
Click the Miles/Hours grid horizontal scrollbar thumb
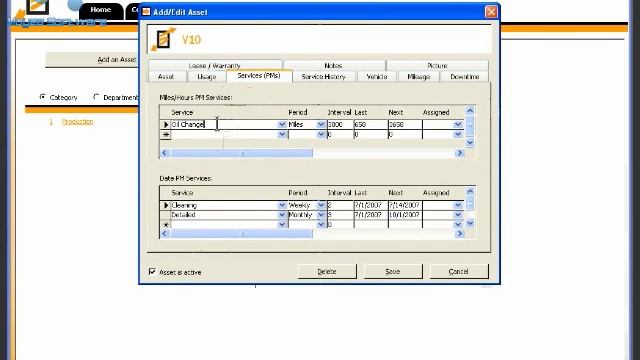point(242,153)
